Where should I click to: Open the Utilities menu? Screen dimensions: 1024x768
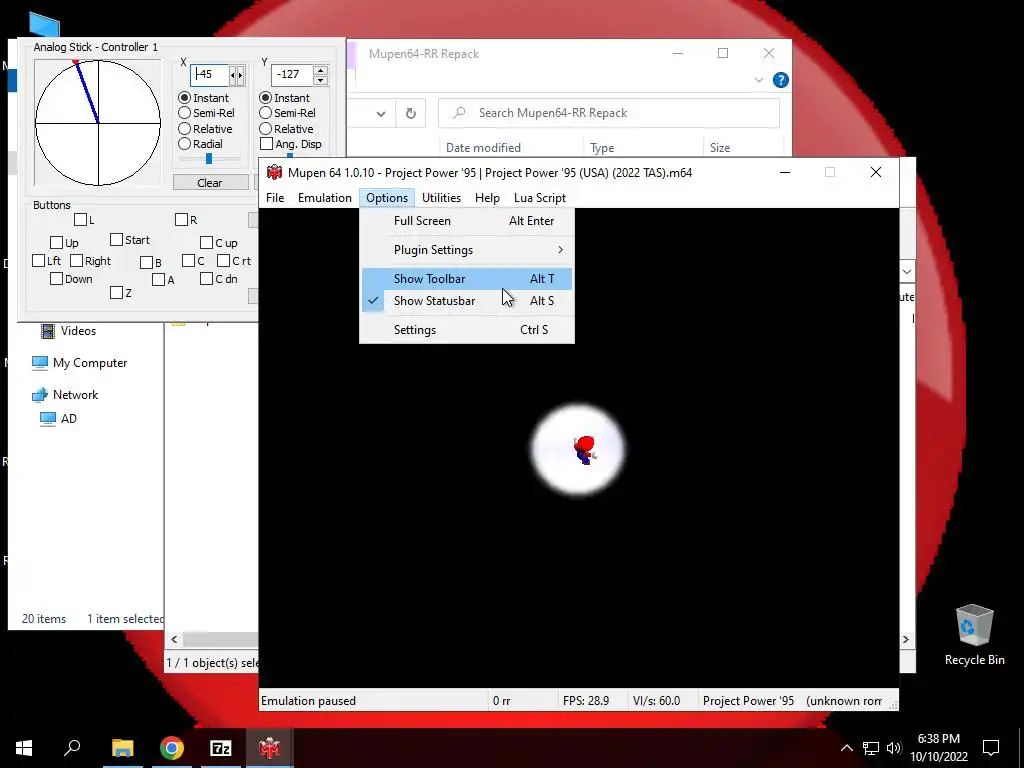coord(441,197)
